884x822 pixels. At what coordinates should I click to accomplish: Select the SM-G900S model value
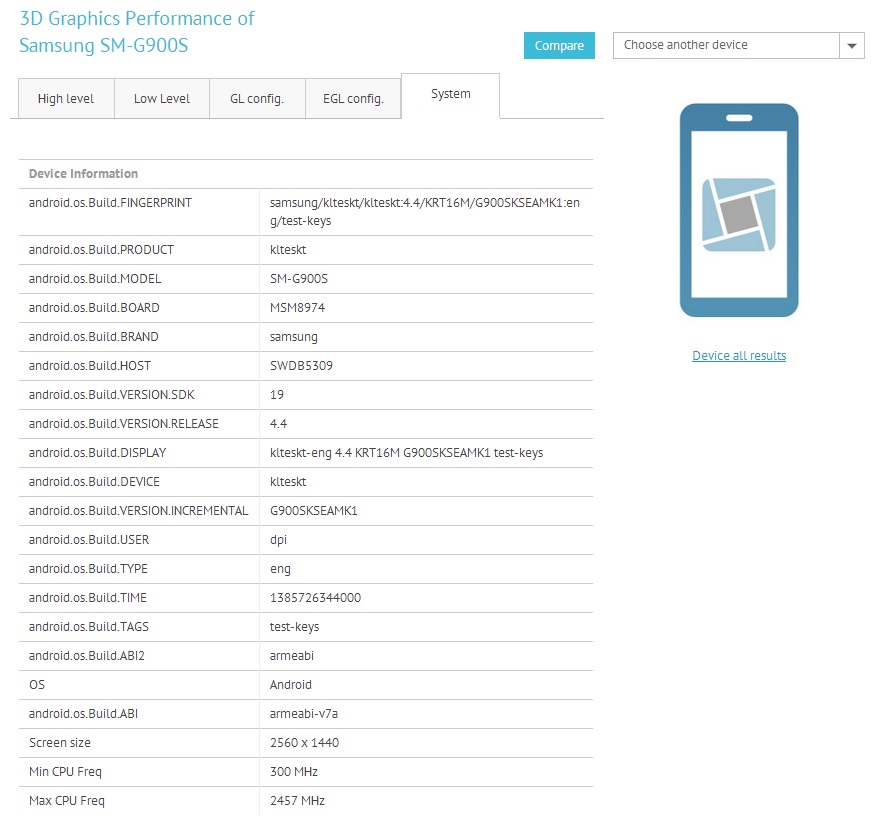point(299,279)
